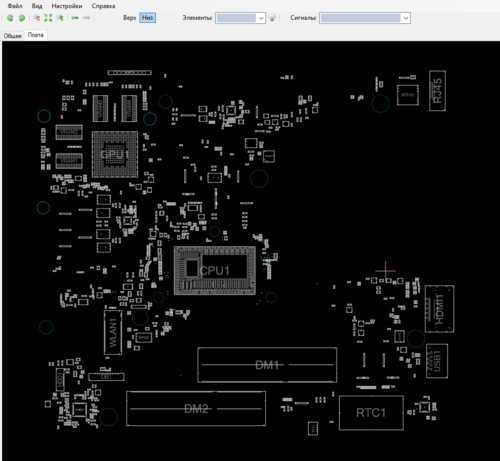500x461 pixels.
Task: Click the green four-corner fit-to-screen icon
Action: (48, 18)
